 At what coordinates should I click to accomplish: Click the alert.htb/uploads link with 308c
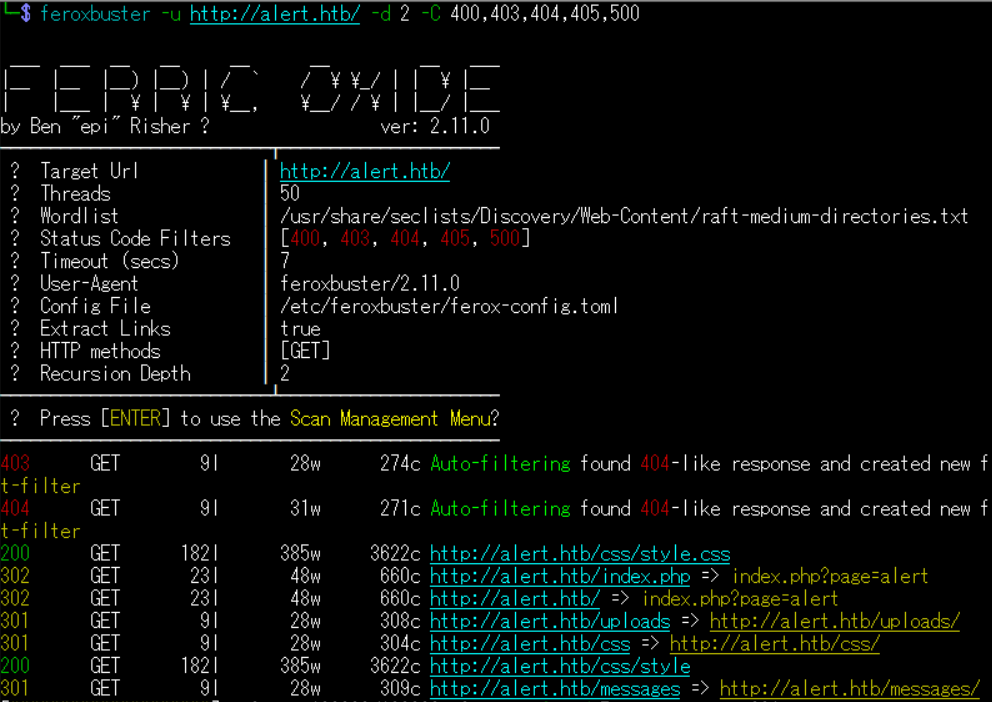click(549, 622)
